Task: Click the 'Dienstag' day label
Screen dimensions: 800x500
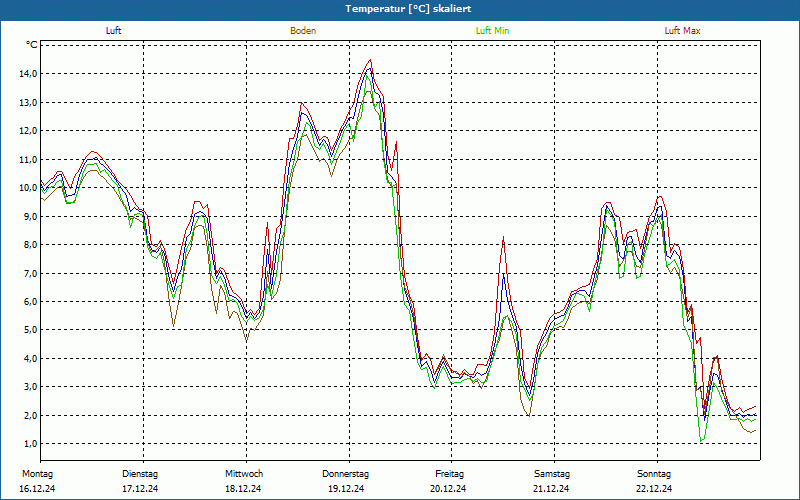Action: point(140,474)
